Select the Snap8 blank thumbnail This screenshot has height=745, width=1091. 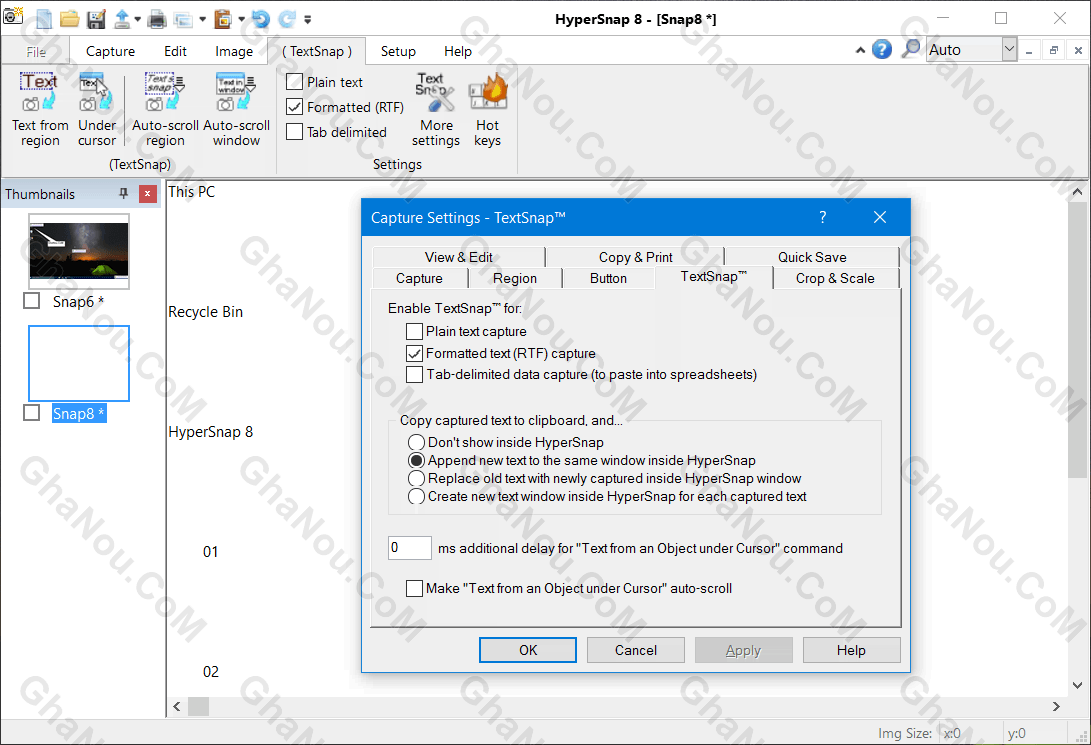click(x=79, y=363)
